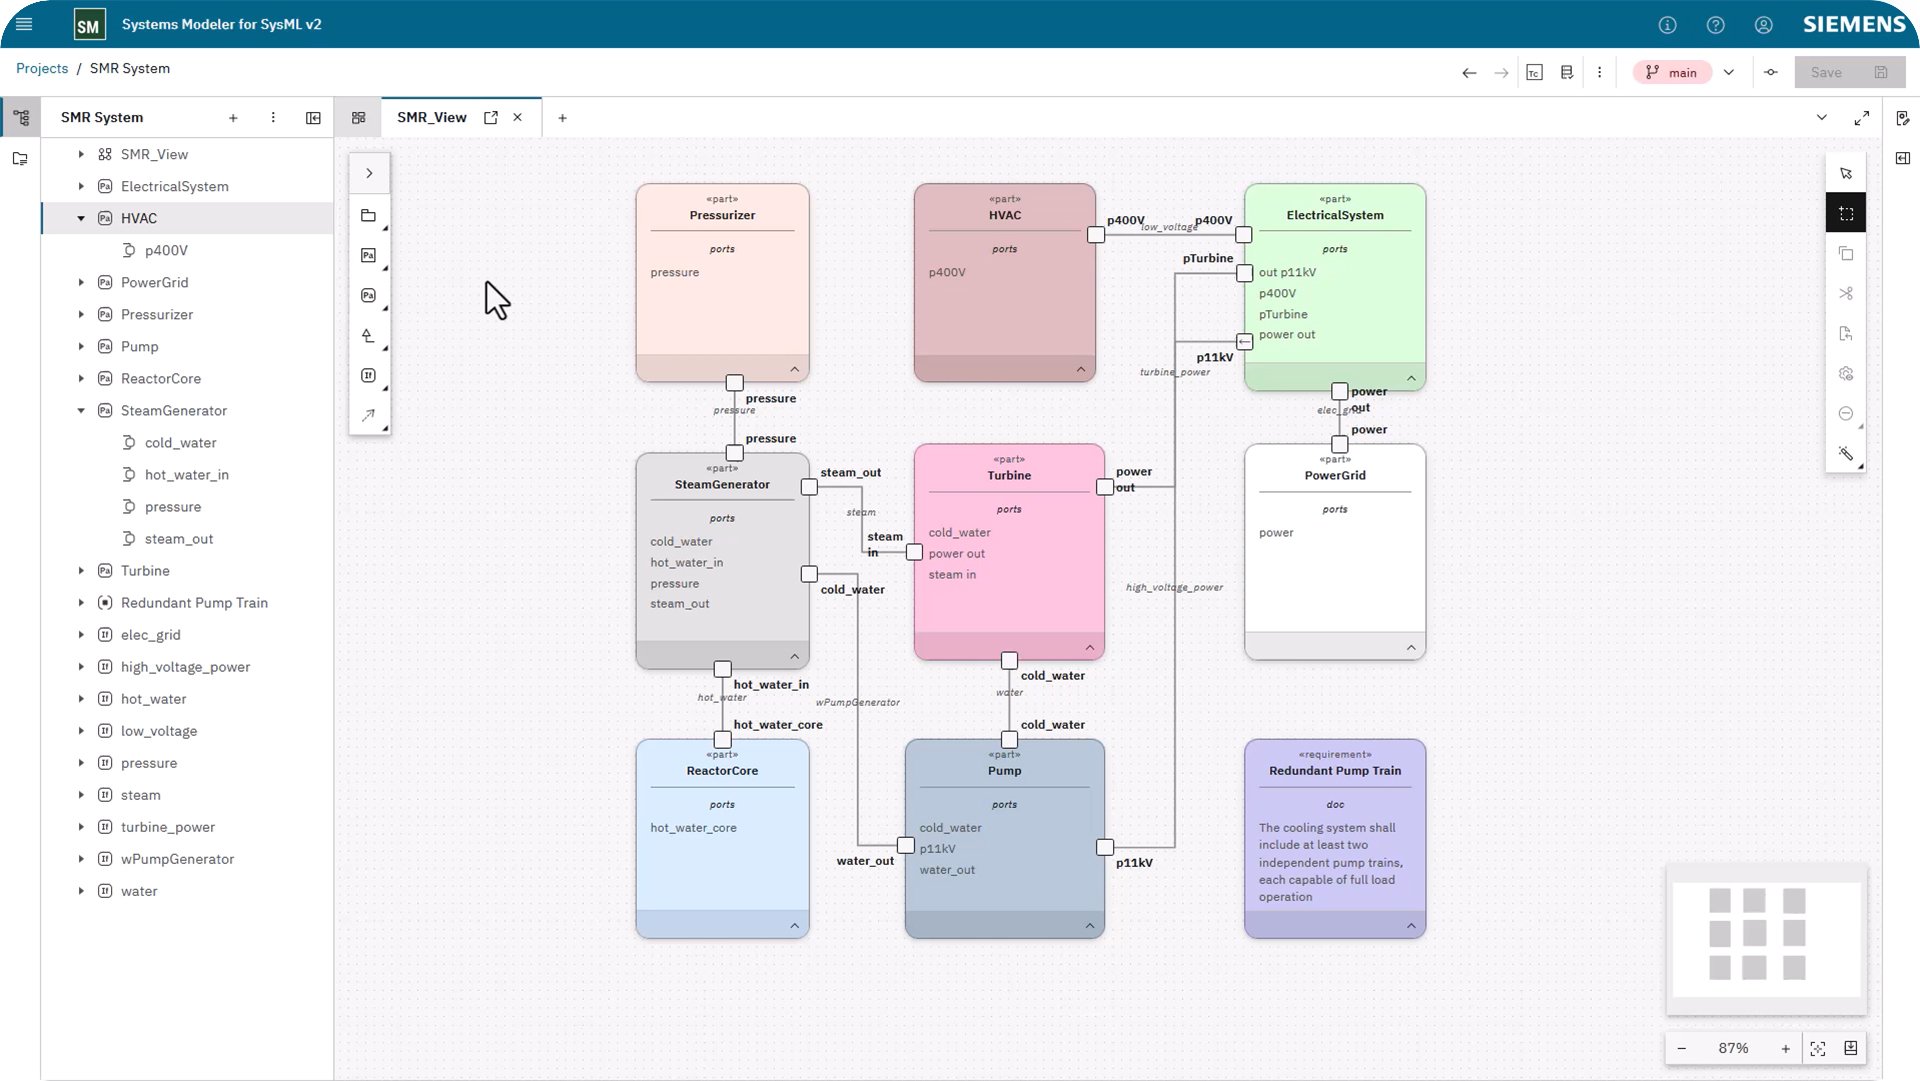Open the tab list dropdown chevron

point(1821,118)
